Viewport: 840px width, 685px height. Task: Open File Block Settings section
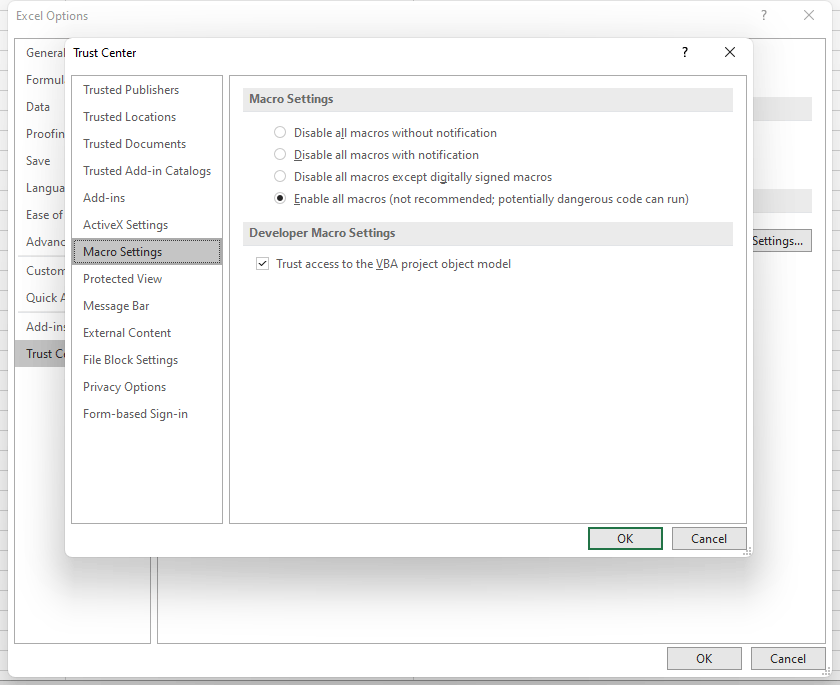147,360
